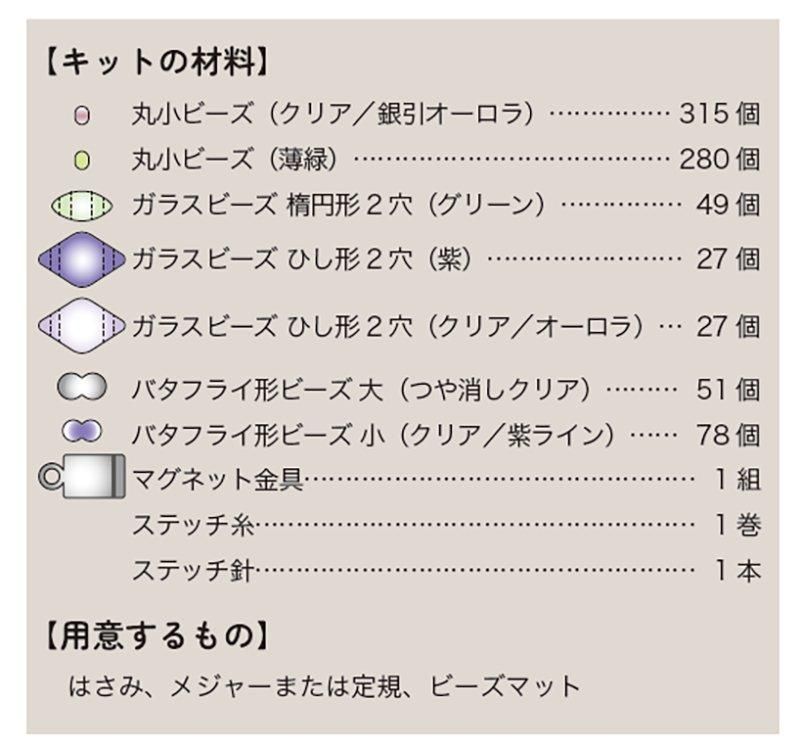Viewport: 800px width, 749px height.
Task: Select the magnet clasp icon
Action: click(x=84, y=477)
